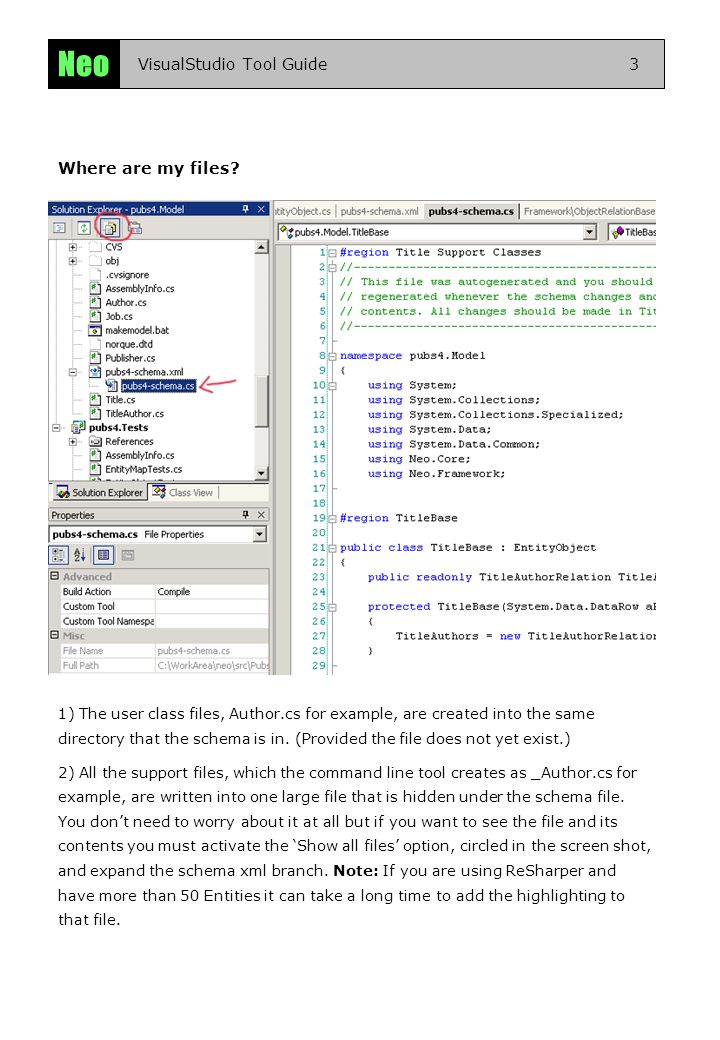This screenshot has height=1040, width=720.
Task: Expand the obj folder node
Action: [72, 261]
